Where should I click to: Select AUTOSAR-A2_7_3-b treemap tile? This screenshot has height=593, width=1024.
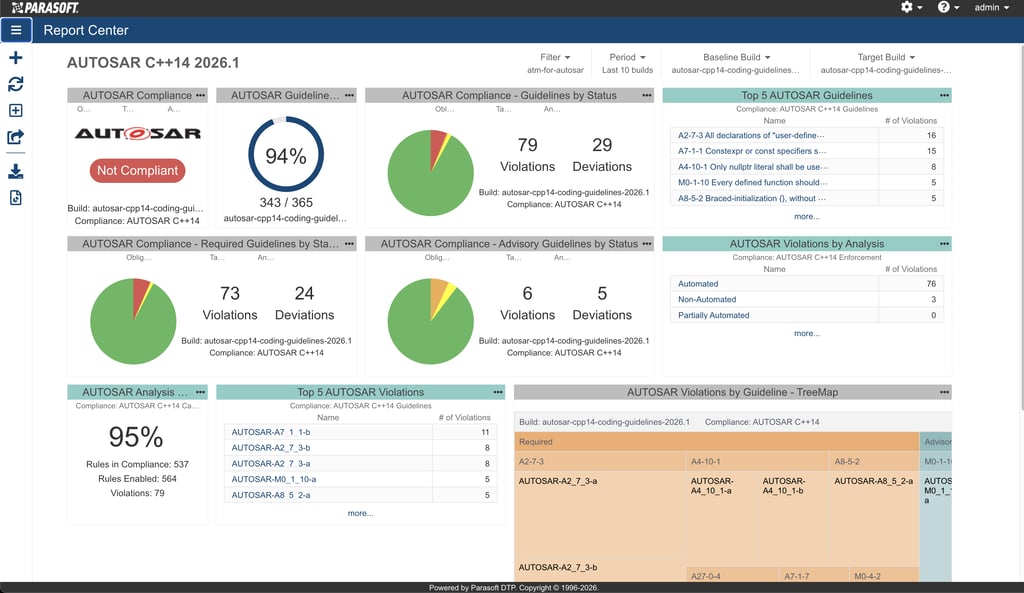pyautogui.click(x=600, y=570)
